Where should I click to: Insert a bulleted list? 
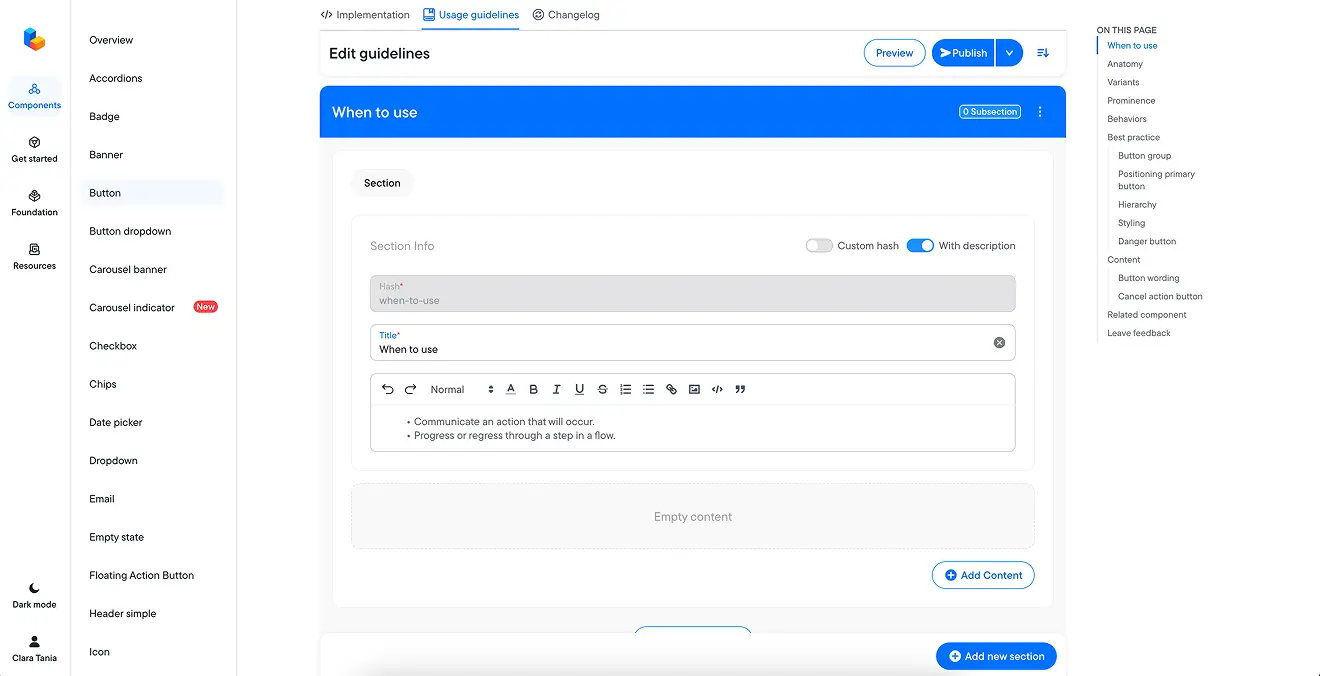pos(649,390)
